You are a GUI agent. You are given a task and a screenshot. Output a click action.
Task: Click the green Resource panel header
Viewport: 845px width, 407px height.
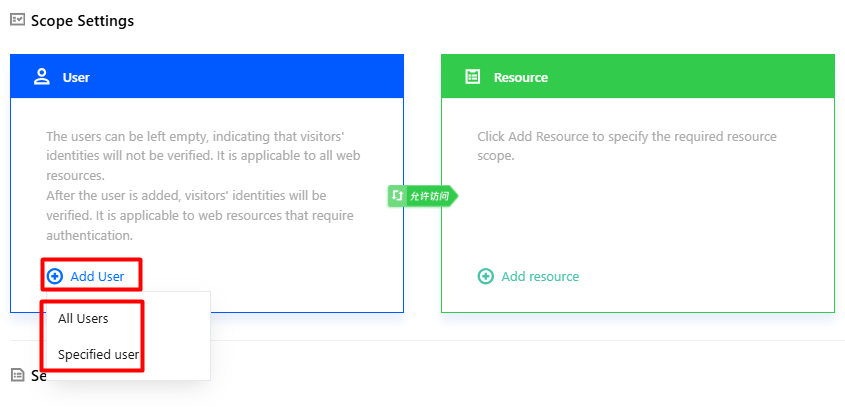pyautogui.click(x=638, y=76)
